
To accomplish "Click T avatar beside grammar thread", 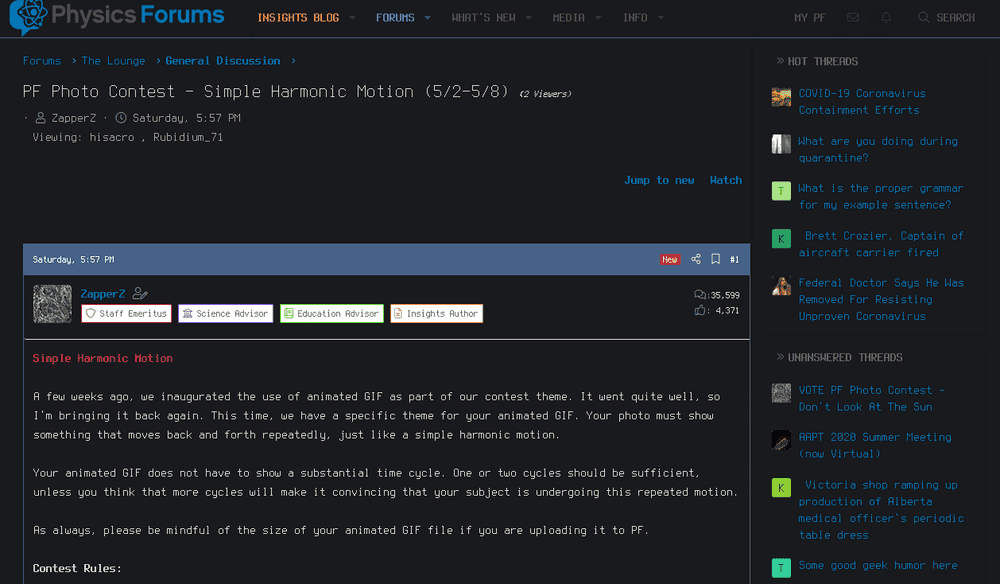I will tap(781, 191).
